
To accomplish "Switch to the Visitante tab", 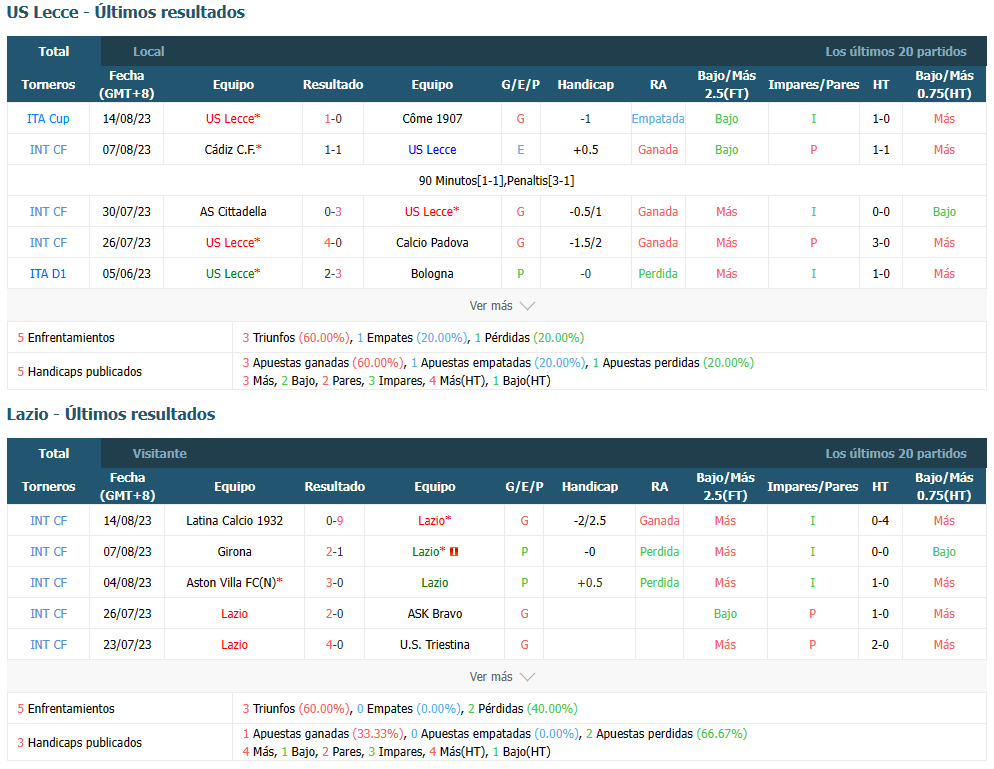I will coord(160,453).
